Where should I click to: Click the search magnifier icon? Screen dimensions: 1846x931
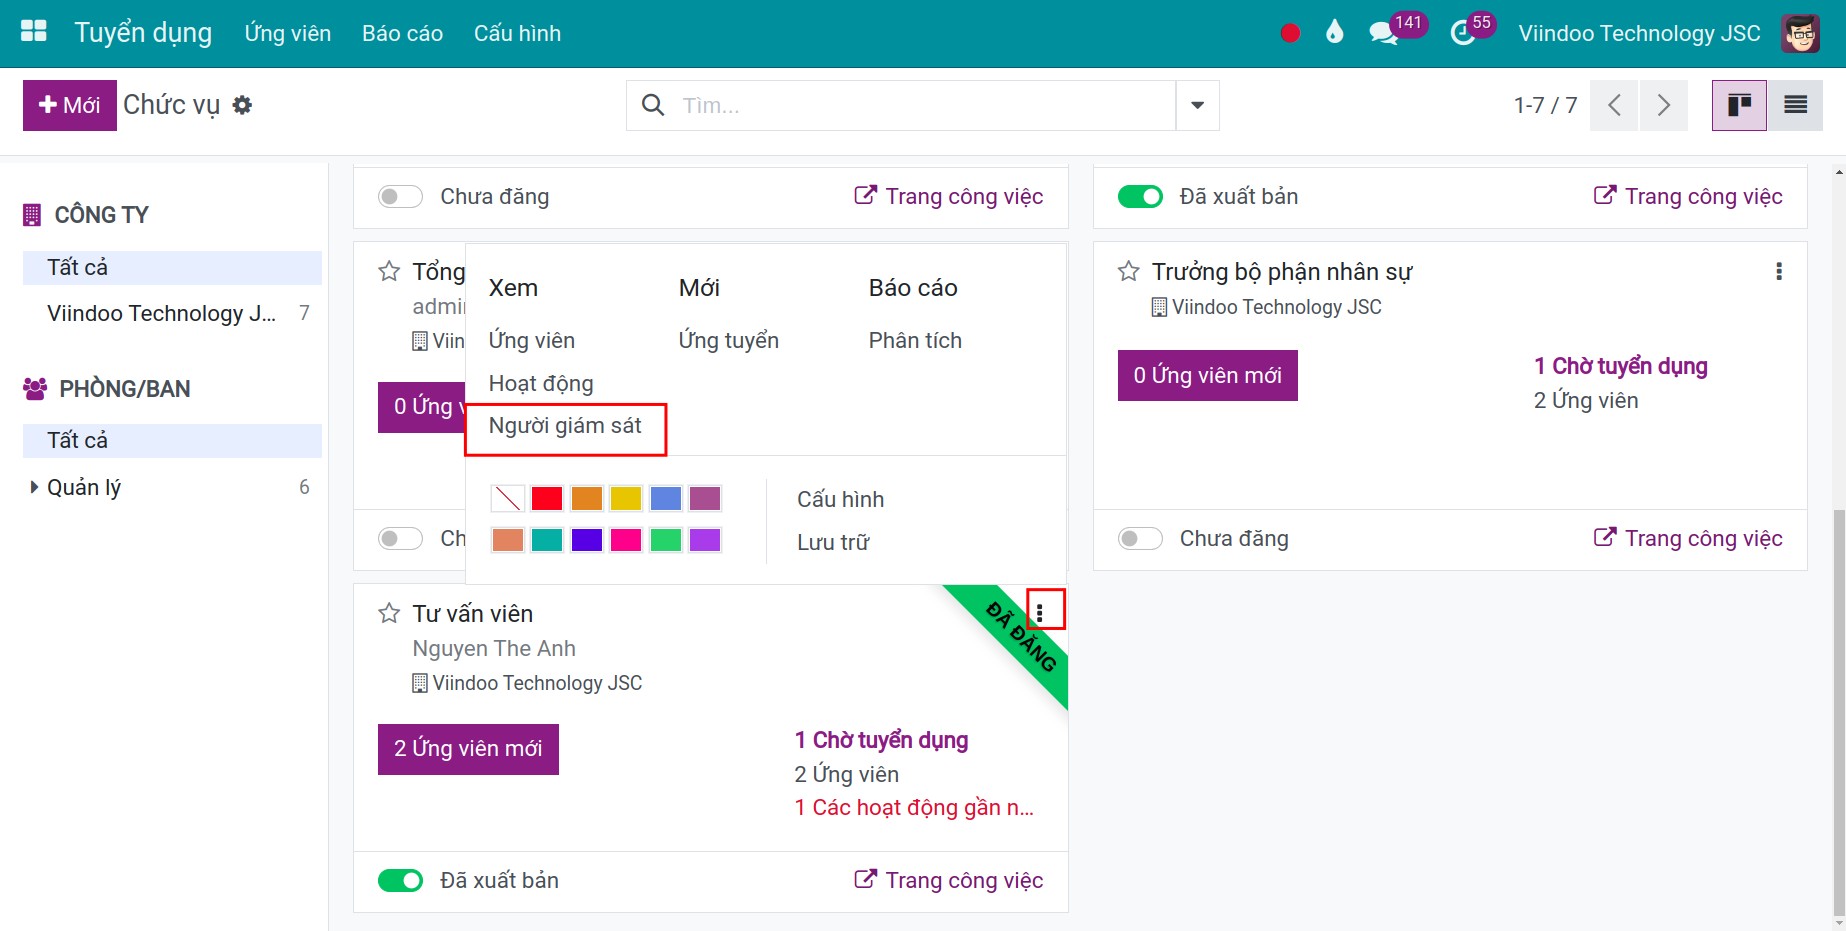[653, 105]
